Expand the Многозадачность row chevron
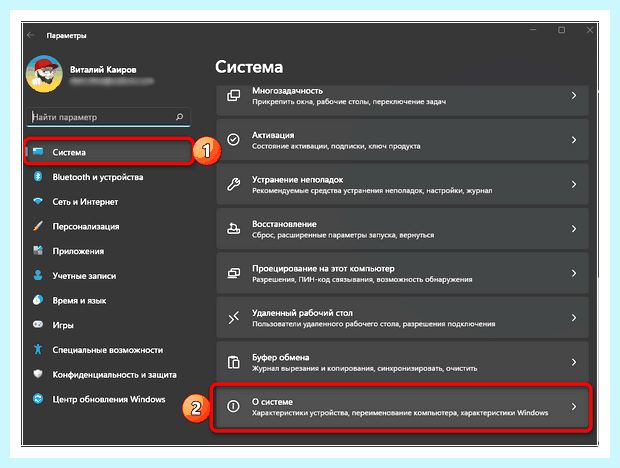The image size is (620, 468). coord(573,96)
